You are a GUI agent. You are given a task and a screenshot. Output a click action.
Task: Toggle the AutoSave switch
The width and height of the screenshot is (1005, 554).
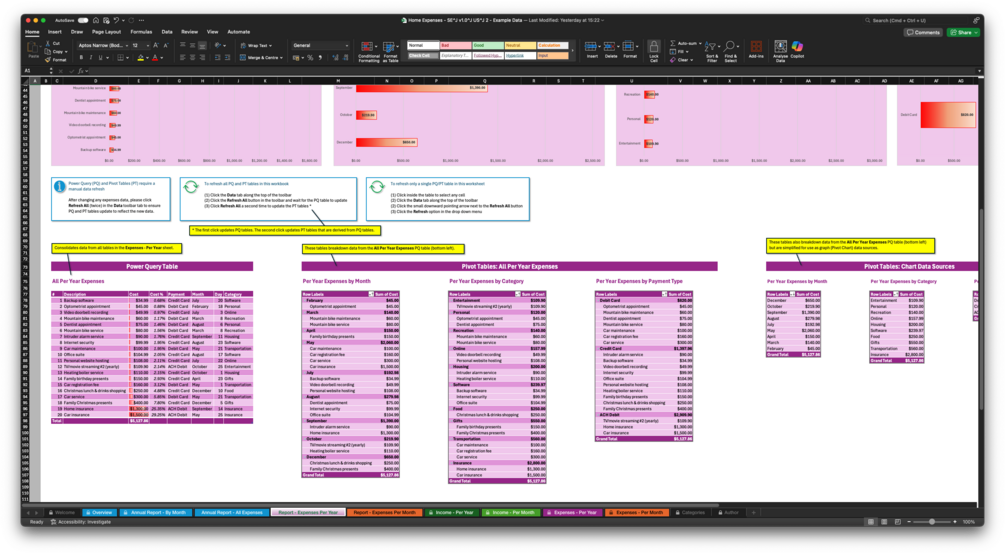[x=83, y=21]
